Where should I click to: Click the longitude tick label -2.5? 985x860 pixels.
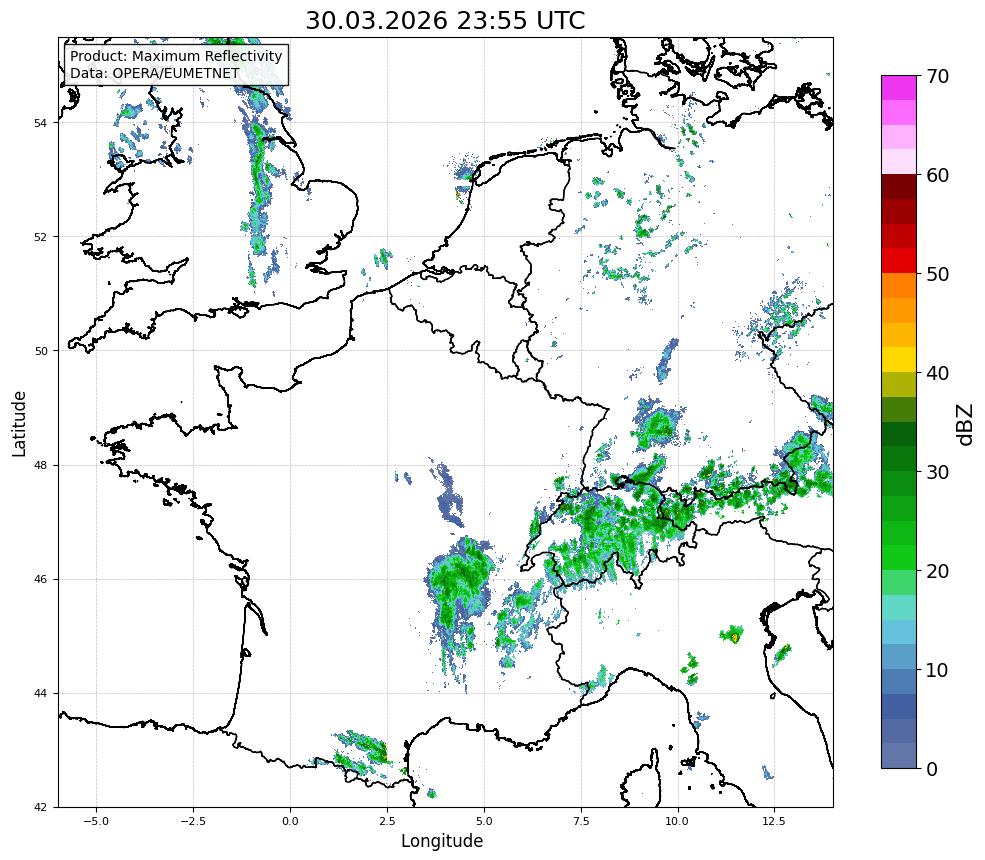pyautogui.click(x=193, y=821)
